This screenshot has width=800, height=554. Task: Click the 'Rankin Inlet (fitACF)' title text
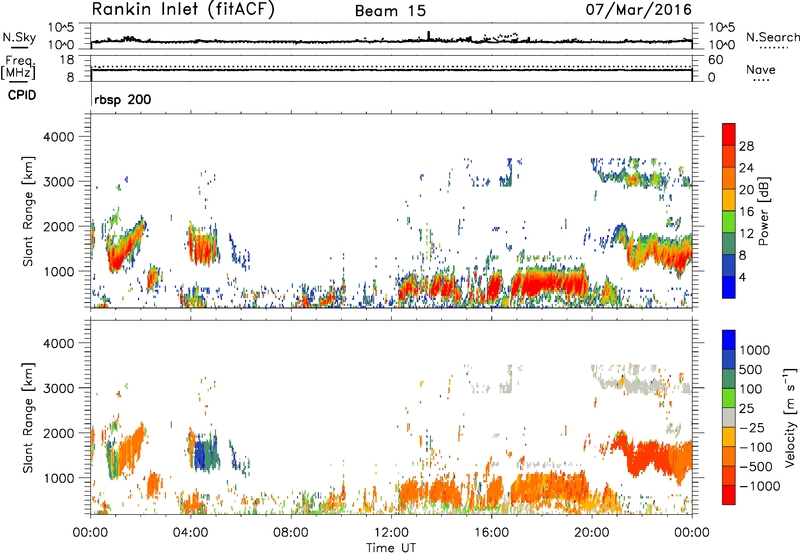(183, 10)
